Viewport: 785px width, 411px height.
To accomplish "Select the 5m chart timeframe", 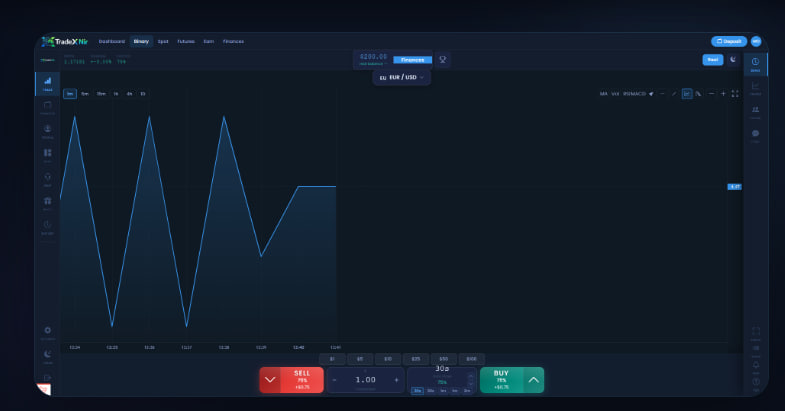I will tap(85, 94).
